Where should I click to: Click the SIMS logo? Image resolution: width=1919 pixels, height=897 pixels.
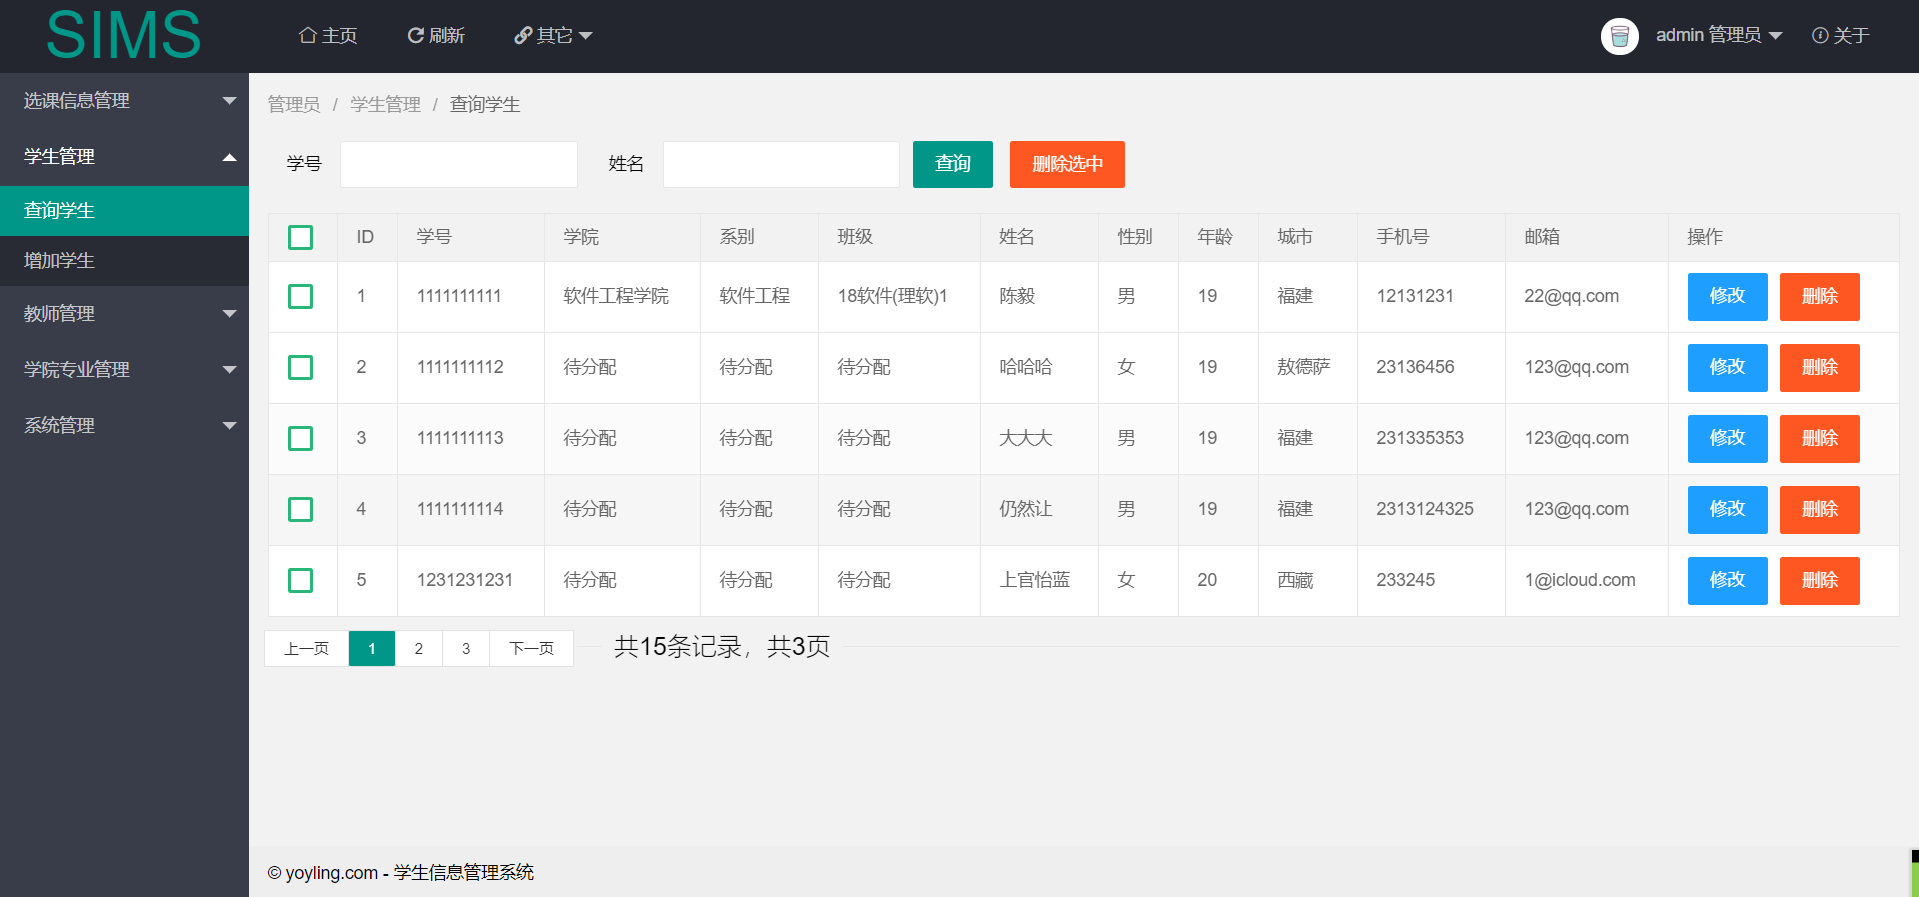(x=123, y=35)
